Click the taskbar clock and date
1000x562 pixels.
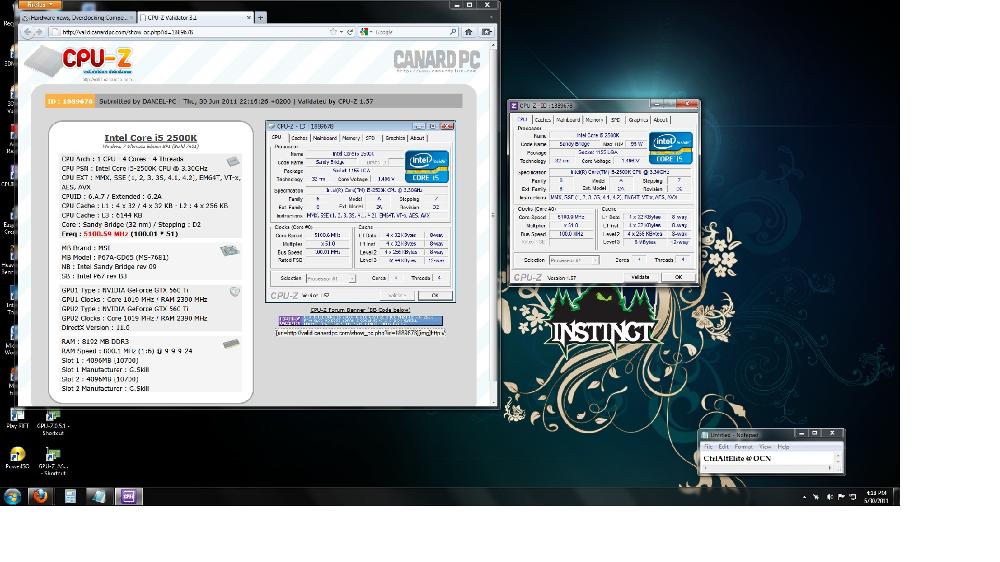876,496
